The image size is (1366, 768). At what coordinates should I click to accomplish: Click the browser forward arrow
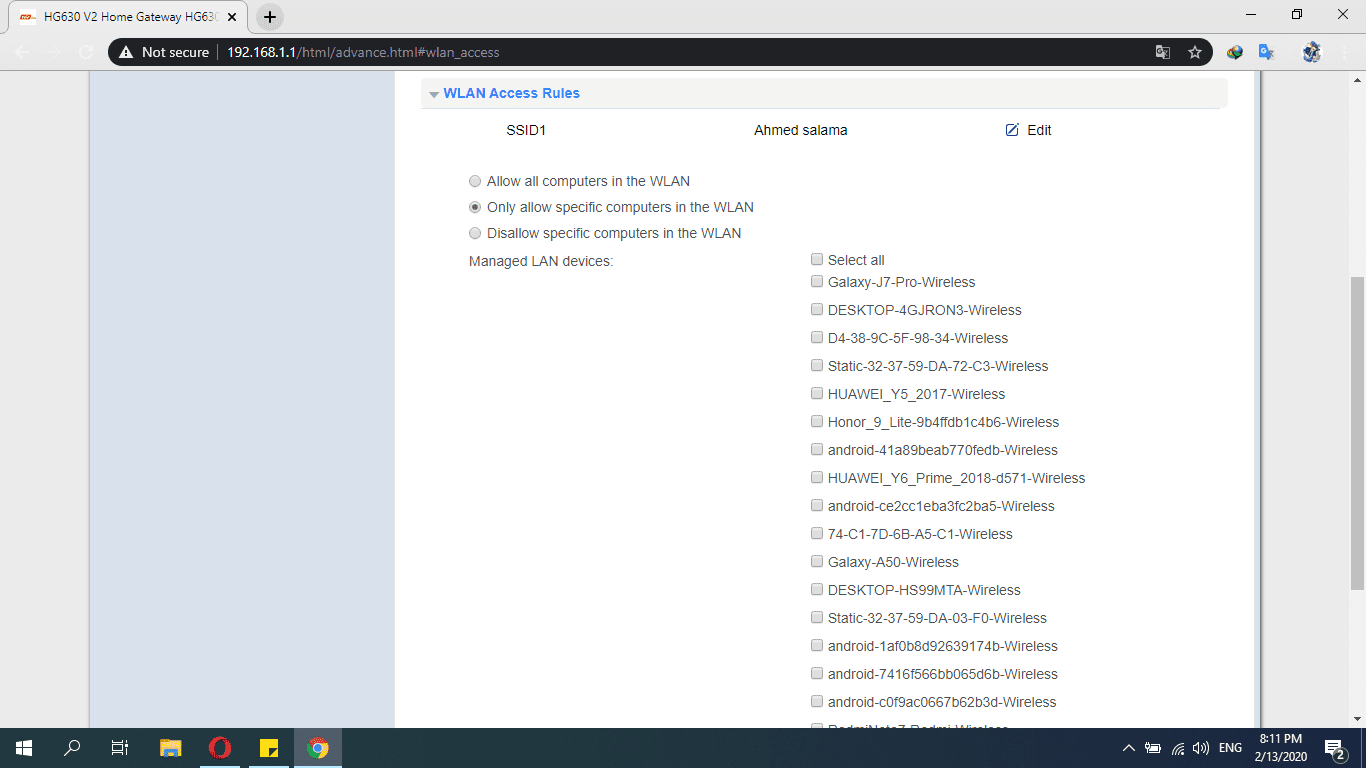[x=55, y=52]
